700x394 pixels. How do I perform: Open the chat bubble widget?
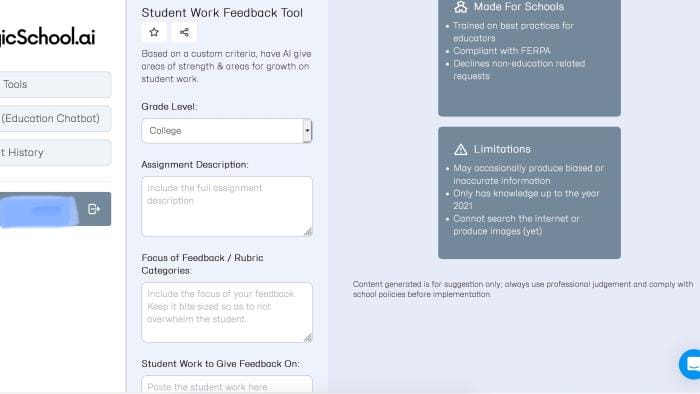click(x=690, y=364)
